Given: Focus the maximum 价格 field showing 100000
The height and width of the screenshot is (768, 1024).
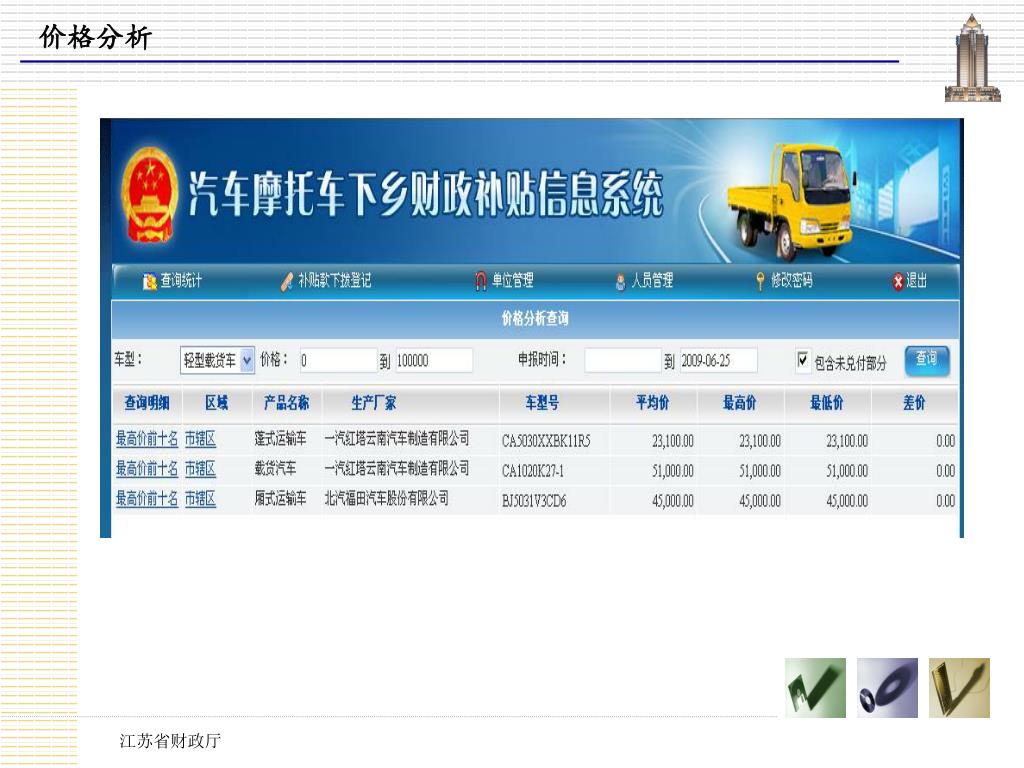Looking at the screenshot, I should click(x=434, y=360).
